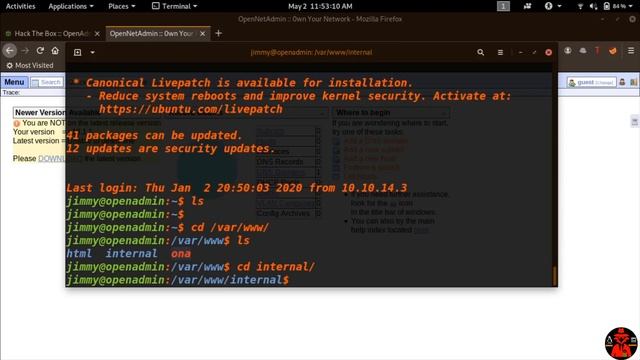Open the Terminal app menu
The image size is (640, 360).
(x=174, y=6)
